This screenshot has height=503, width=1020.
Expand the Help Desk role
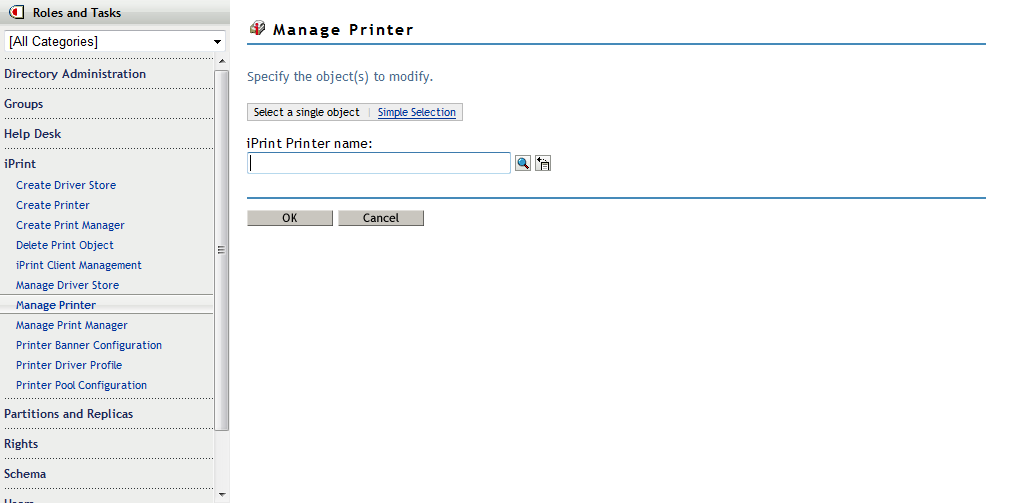tap(33, 134)
